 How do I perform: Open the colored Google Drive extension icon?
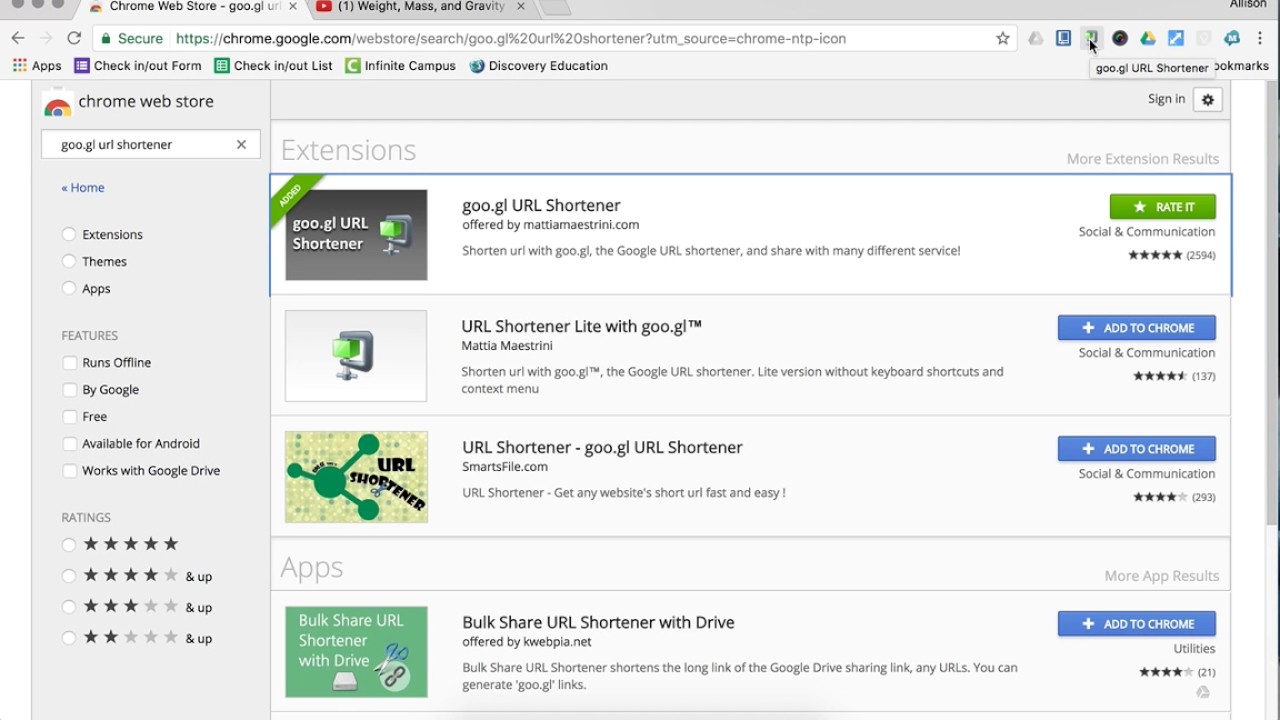(x=1148, y=38)
